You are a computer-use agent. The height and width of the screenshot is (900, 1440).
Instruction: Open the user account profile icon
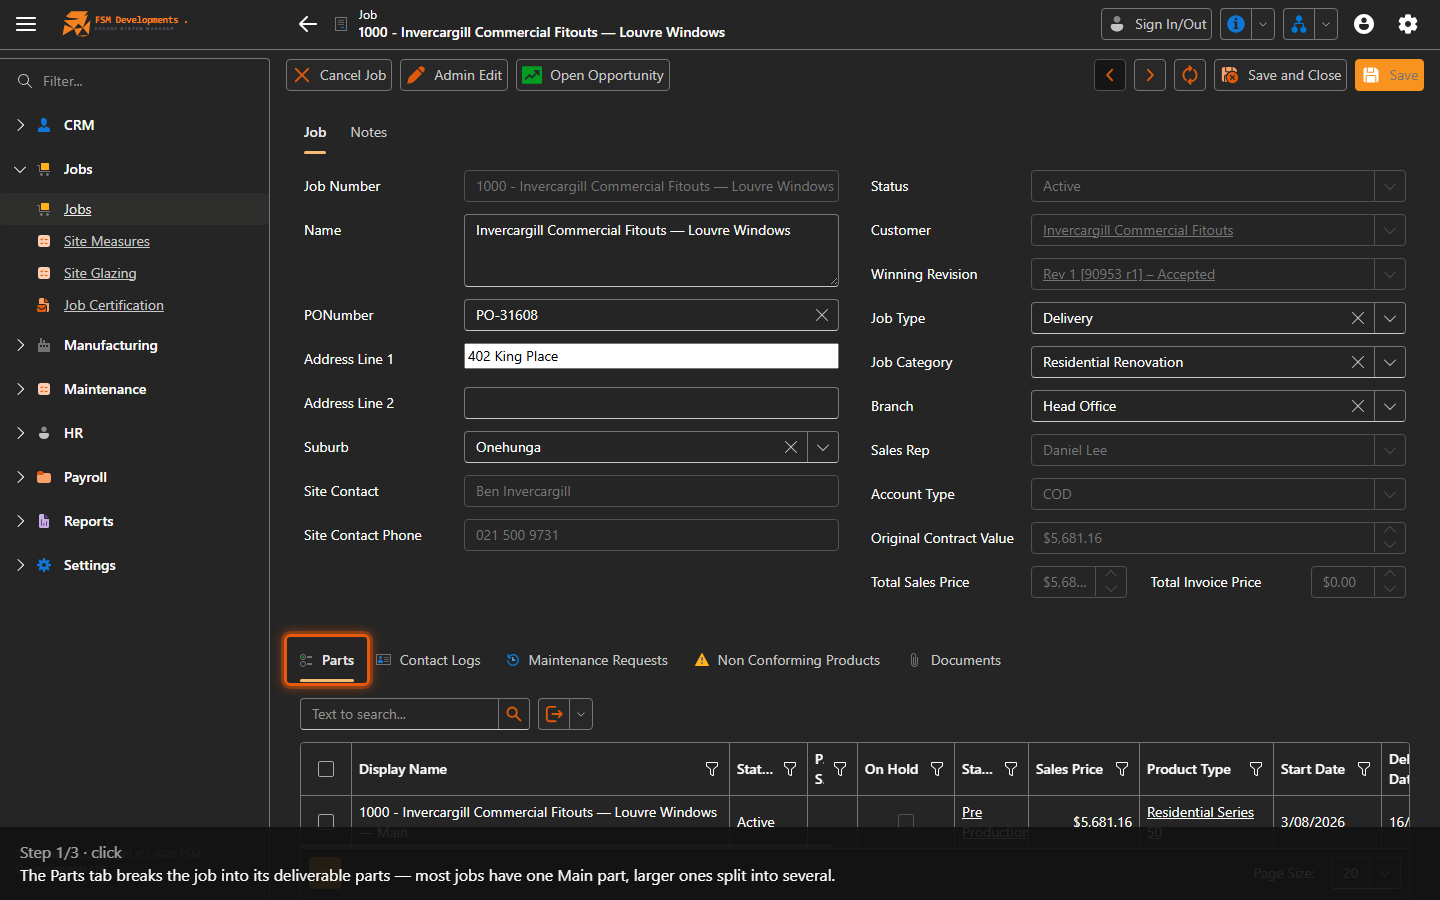(x=1364, y=24)
